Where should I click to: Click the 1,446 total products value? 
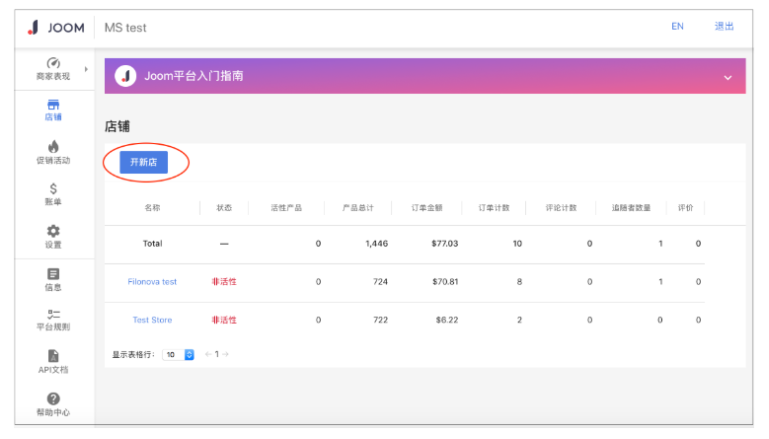[377, 244]
